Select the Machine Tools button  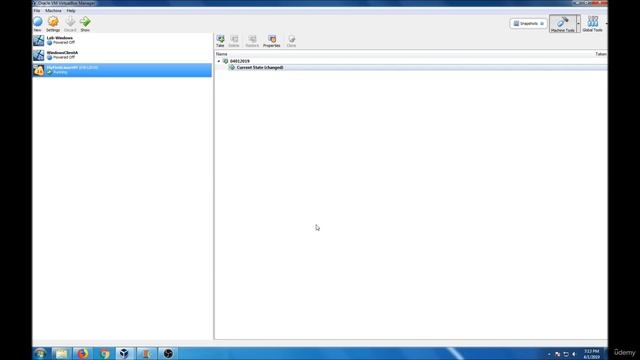pos(563,24)
